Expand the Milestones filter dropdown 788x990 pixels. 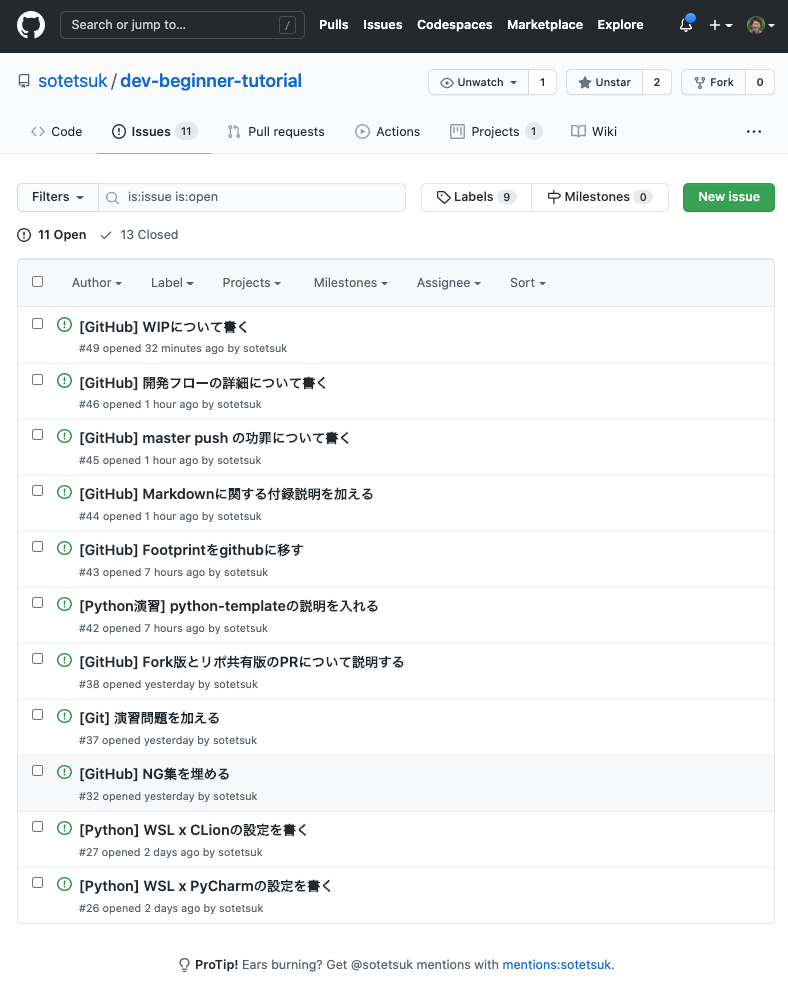coord(350,283)
